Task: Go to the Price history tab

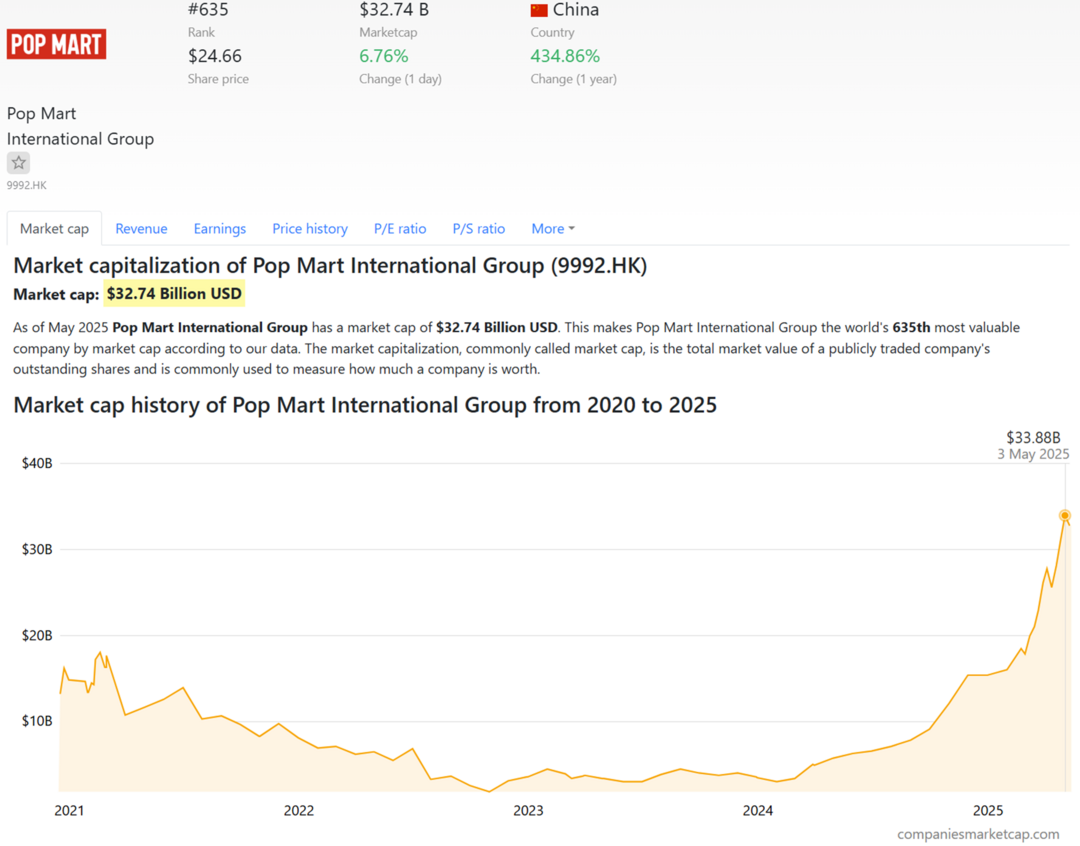Action: point(310,229)
